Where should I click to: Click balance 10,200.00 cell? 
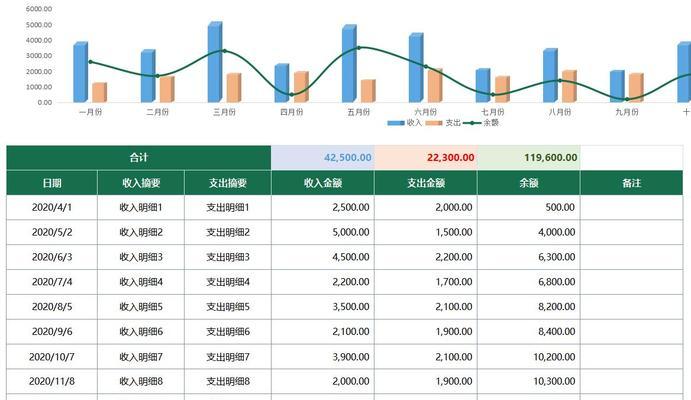(x=529, y=357)
